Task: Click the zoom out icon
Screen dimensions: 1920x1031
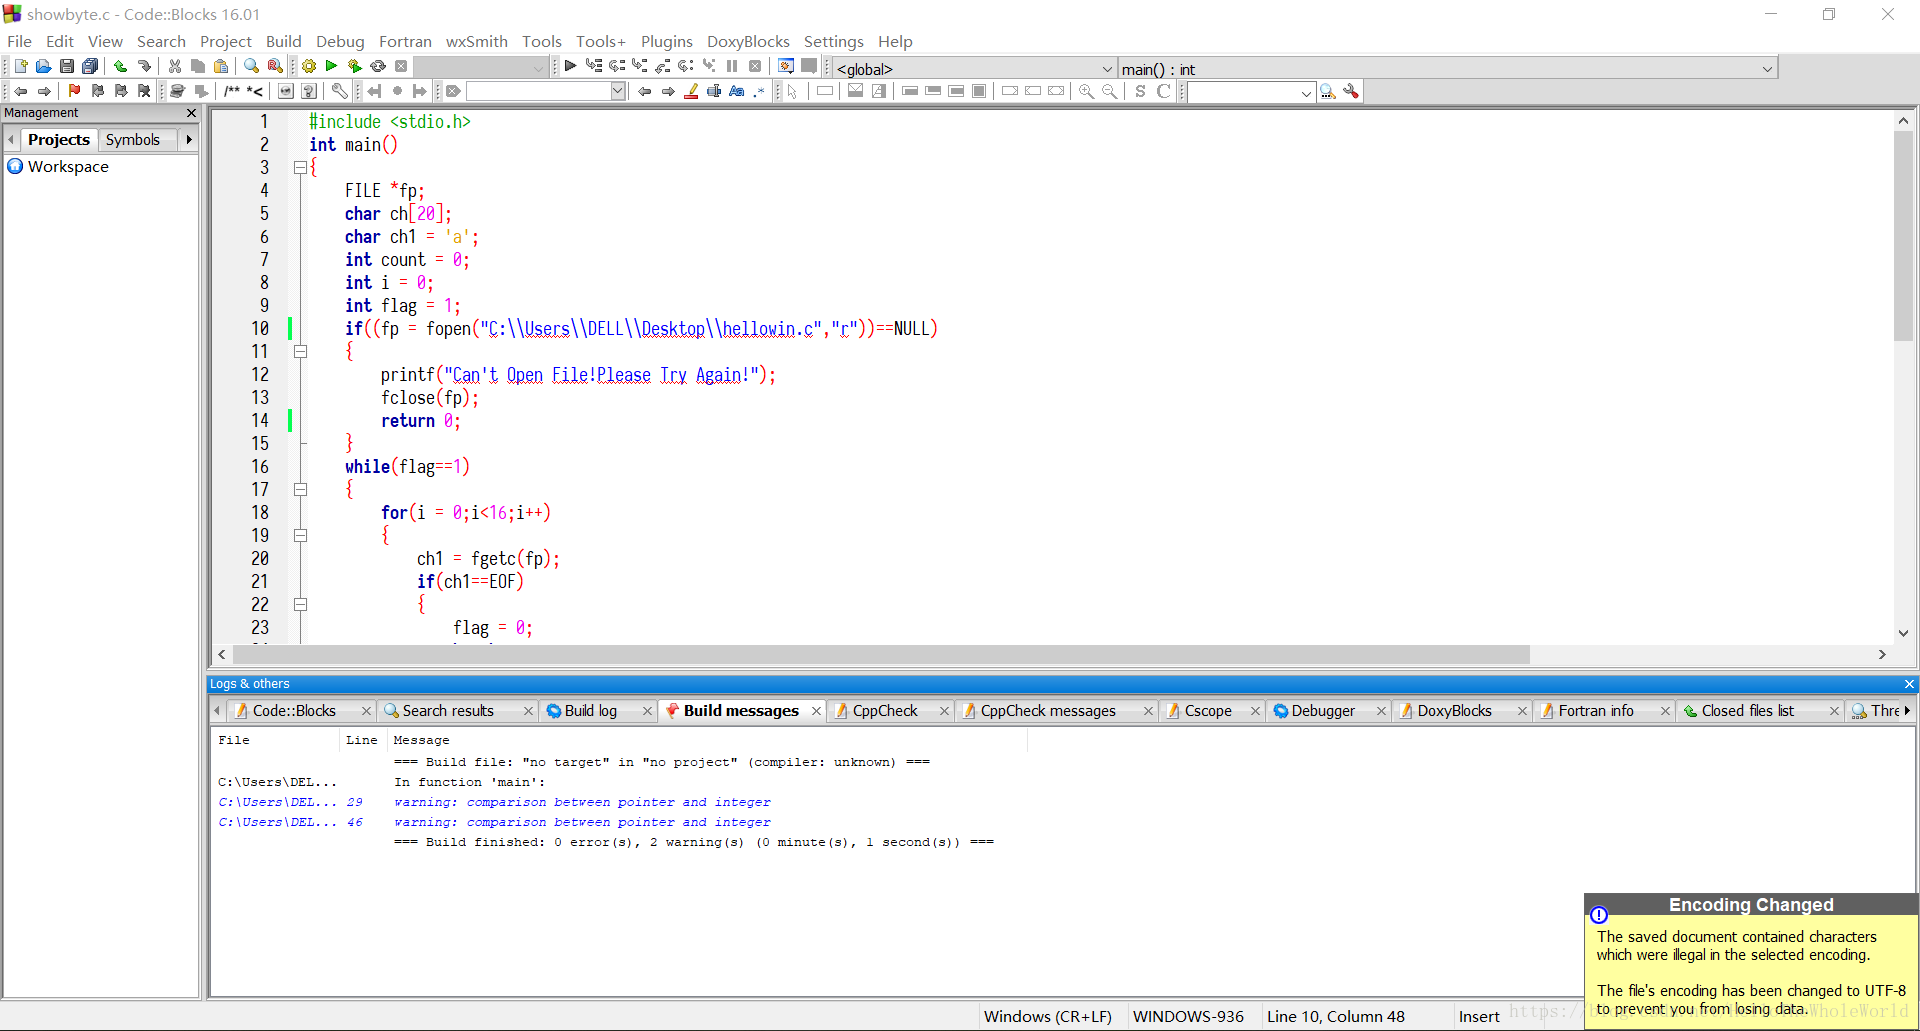Action: click(x=1109, y=91)
